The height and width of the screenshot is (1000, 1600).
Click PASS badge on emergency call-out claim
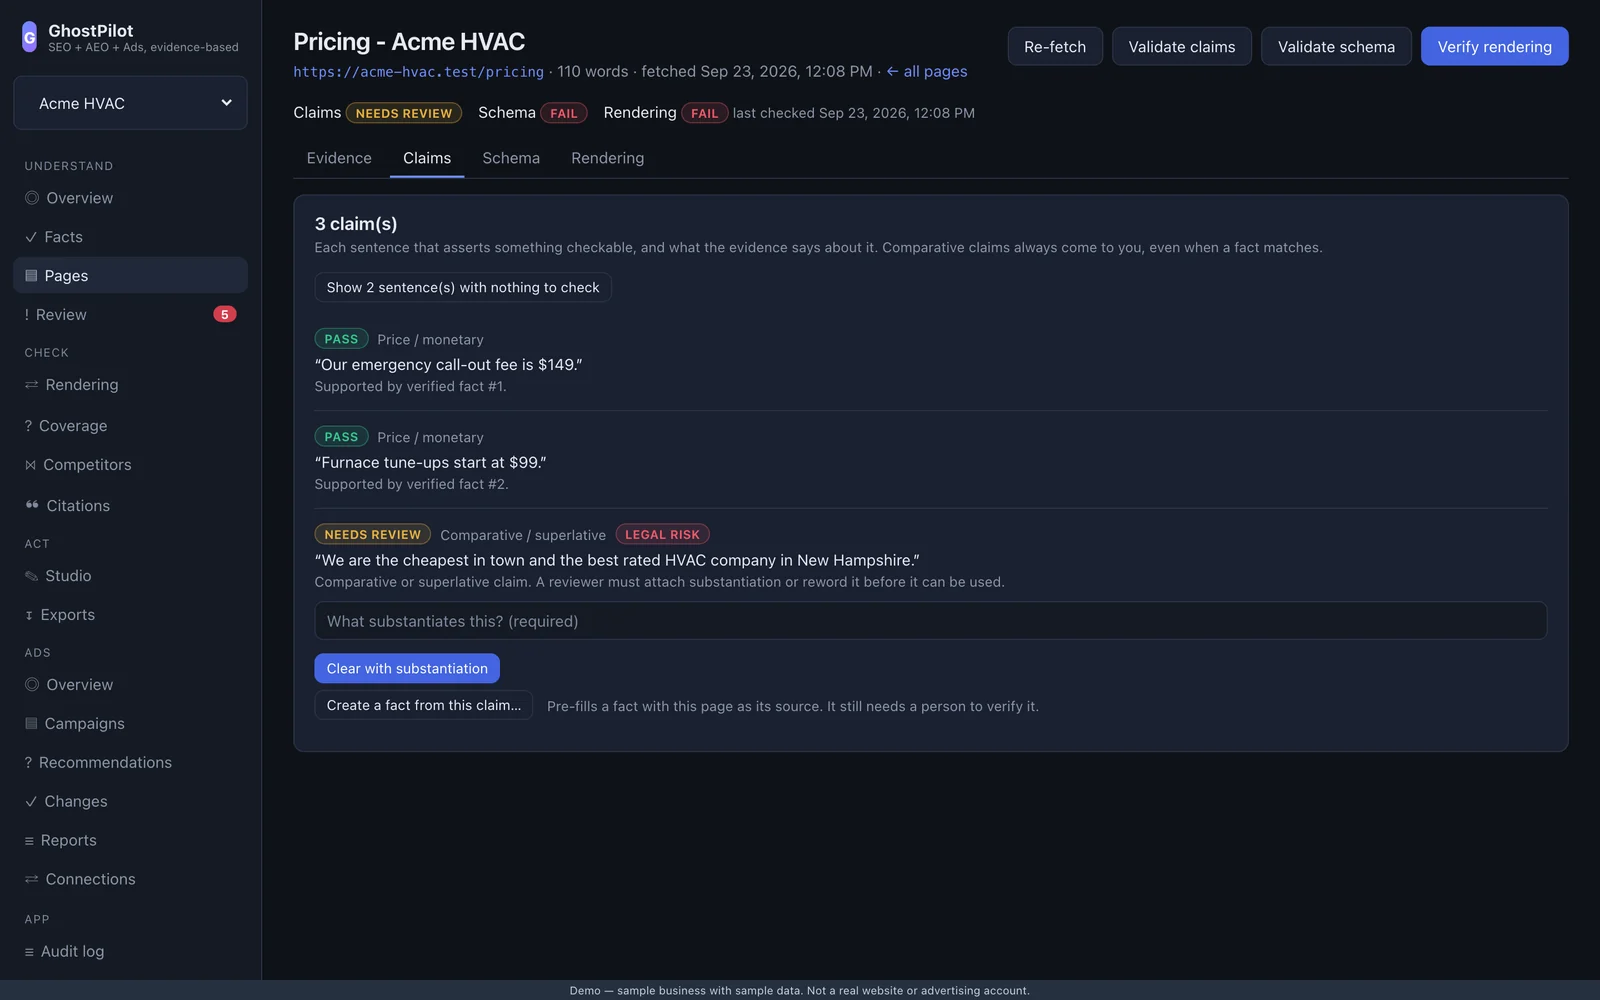tap(341, 339)
